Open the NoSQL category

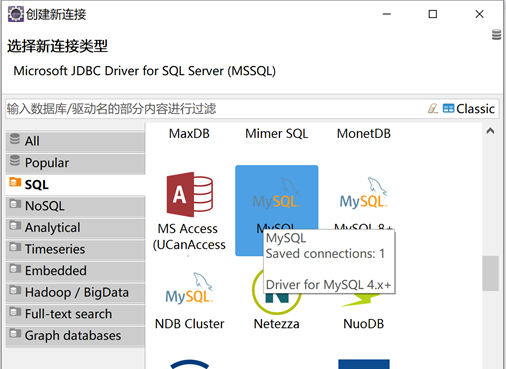click(75, 206)
